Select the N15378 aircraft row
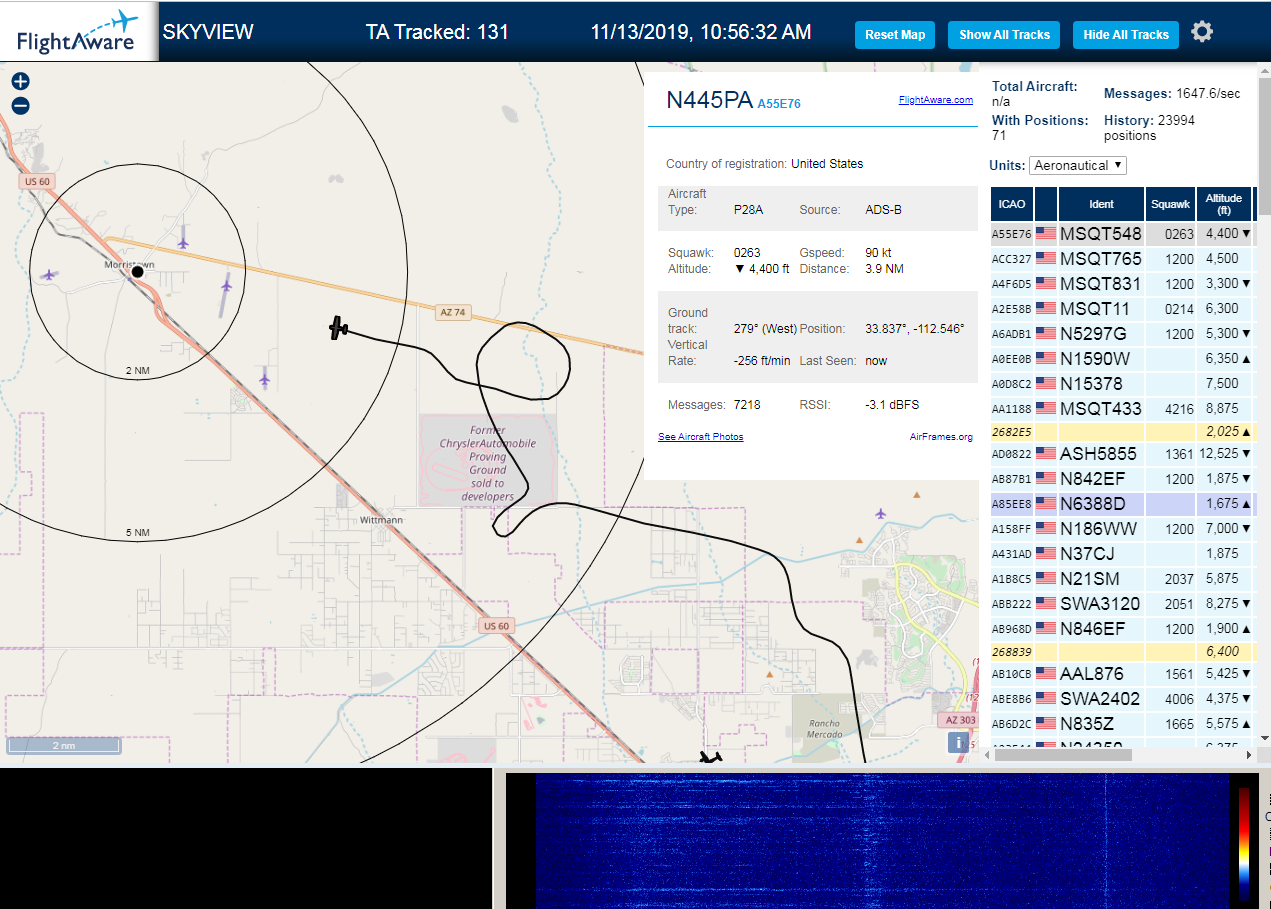1271x909 pixels. [x=1123, y=384]
